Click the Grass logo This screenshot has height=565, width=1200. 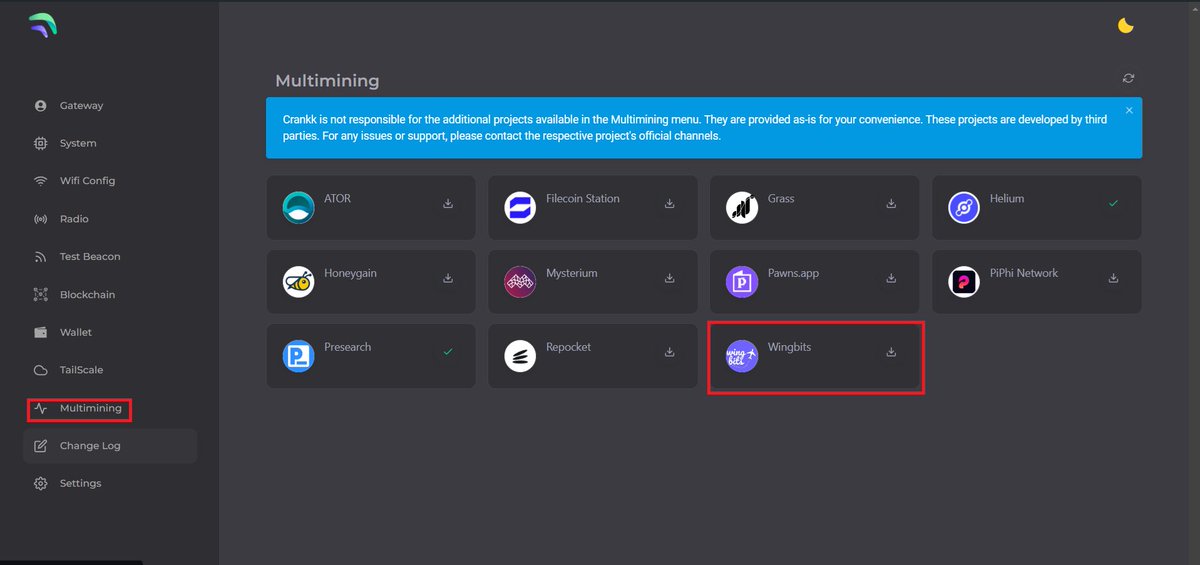(x=742, y=208)
